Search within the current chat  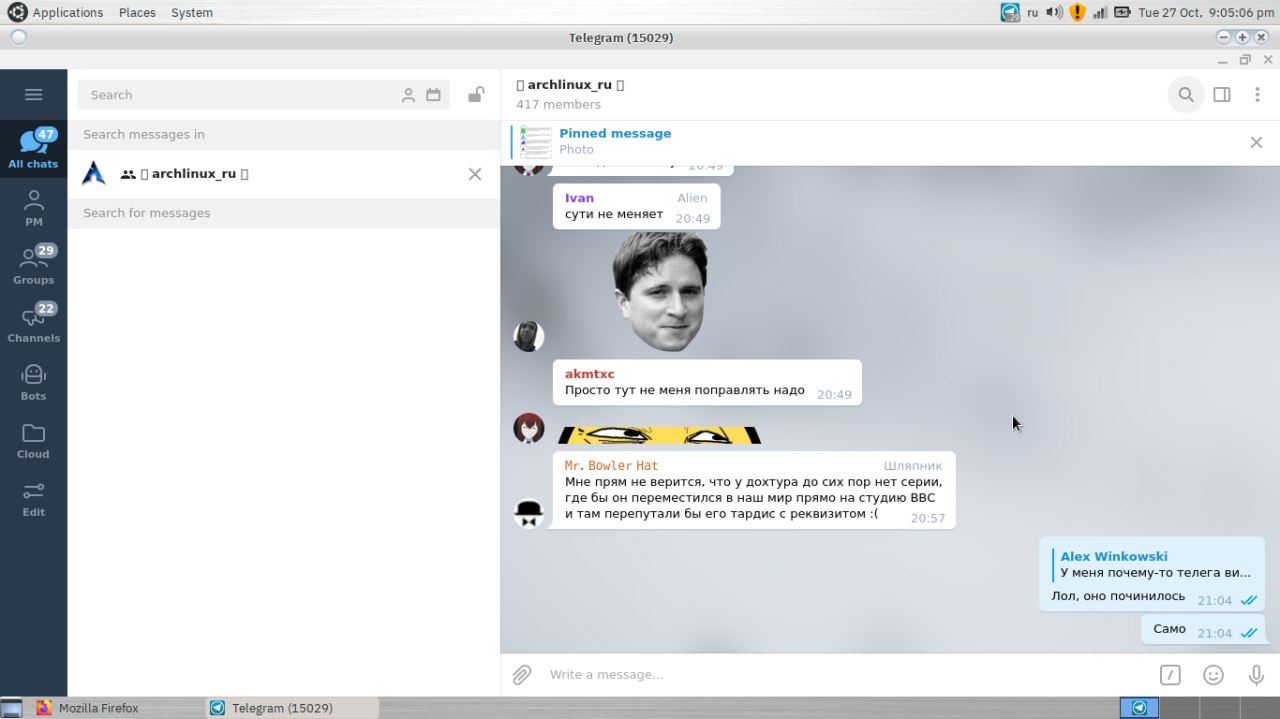tap(1186, 95)
